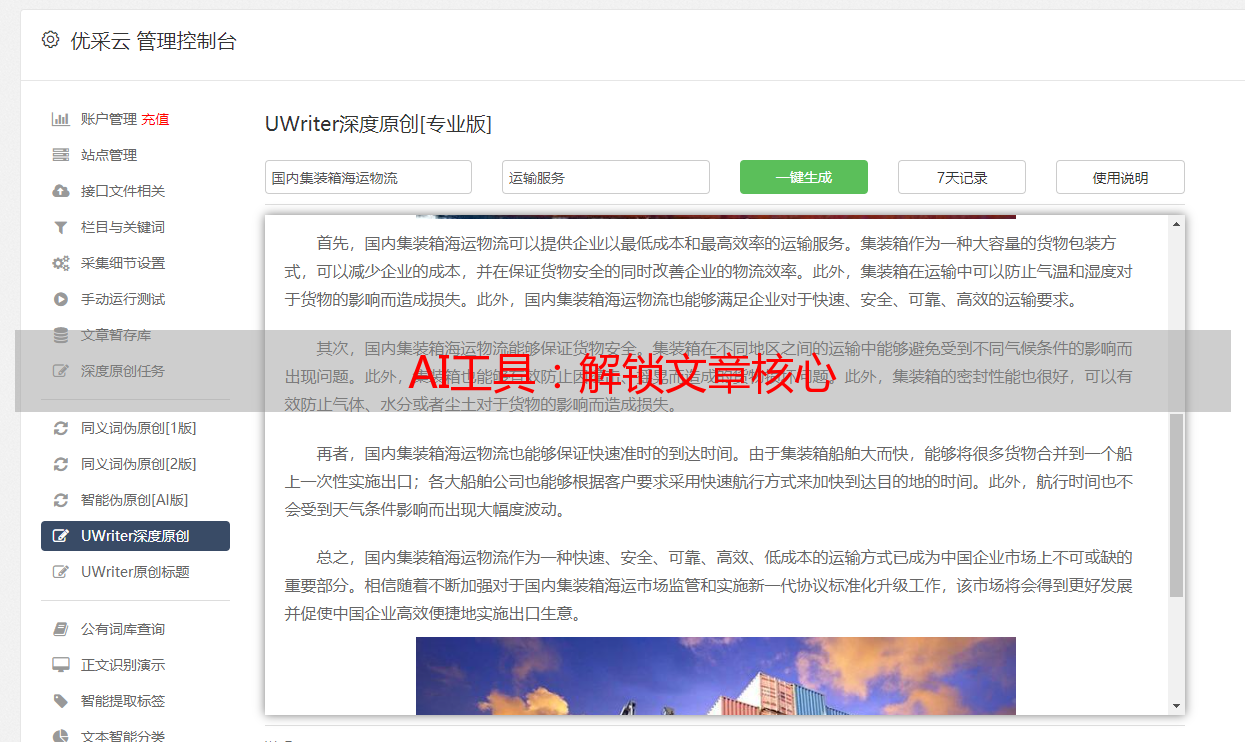Viewport: 1245px width, 742px height.
Task: Click the article scrollbar up arrow
Action: click(1176, 224)
